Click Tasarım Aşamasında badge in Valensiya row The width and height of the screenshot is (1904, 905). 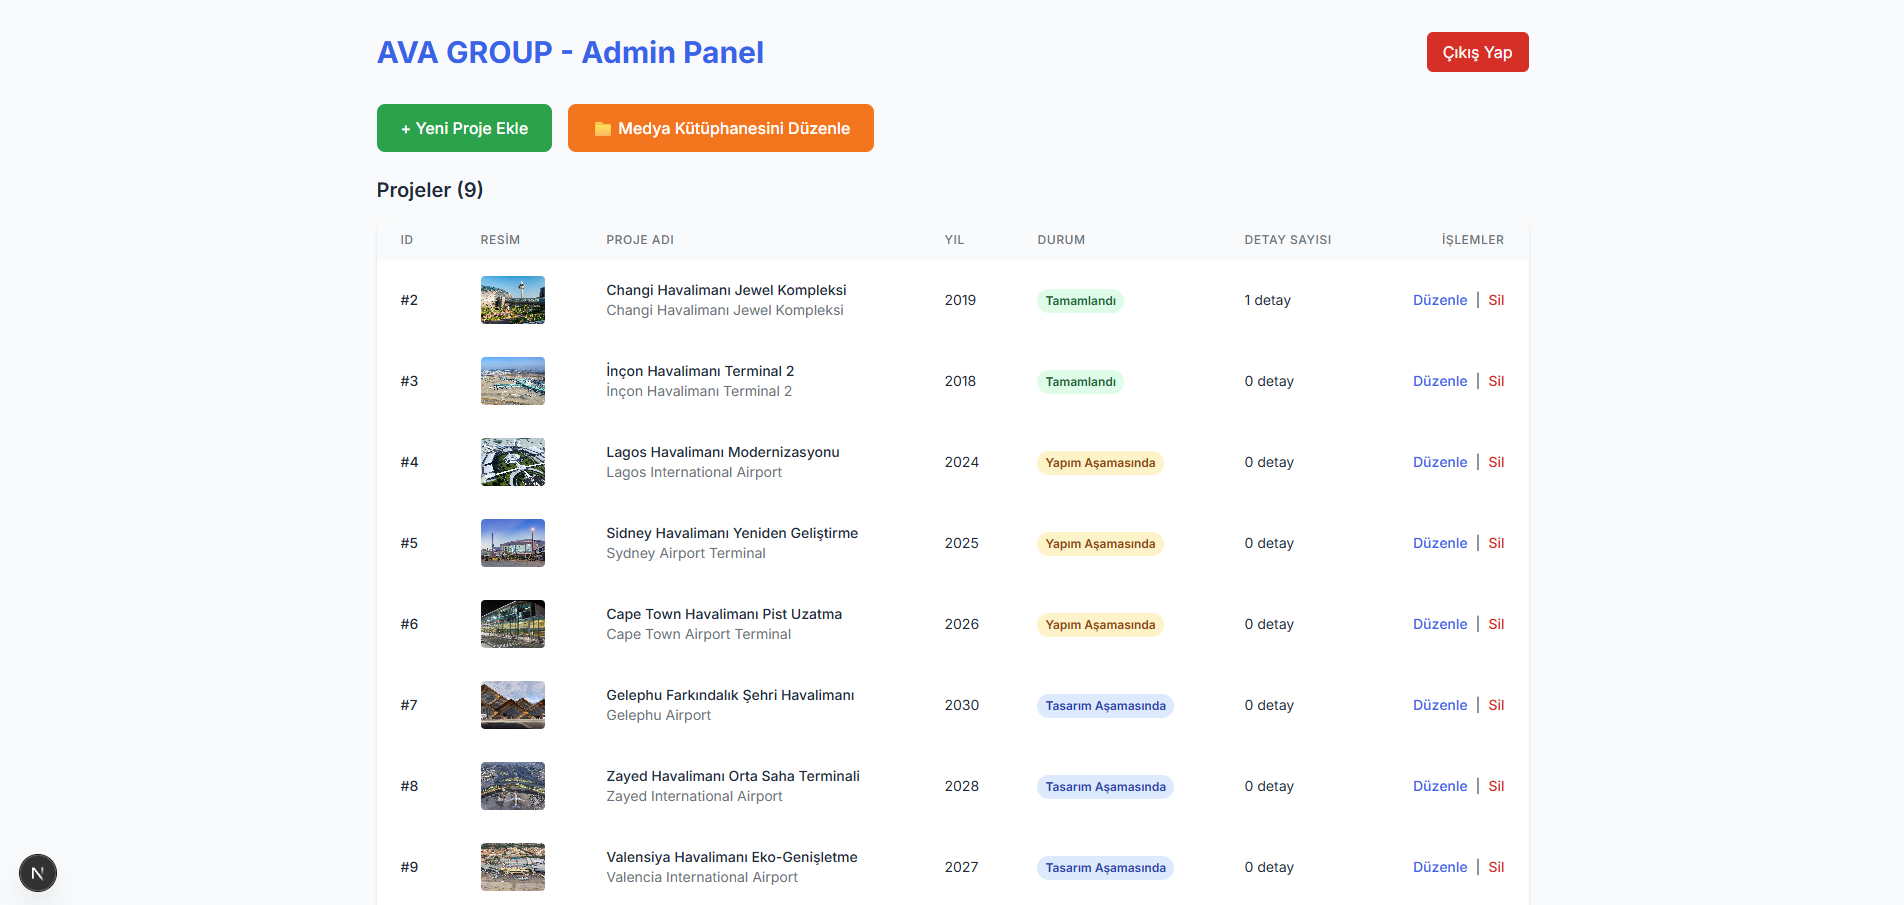tap(1105, 868)
